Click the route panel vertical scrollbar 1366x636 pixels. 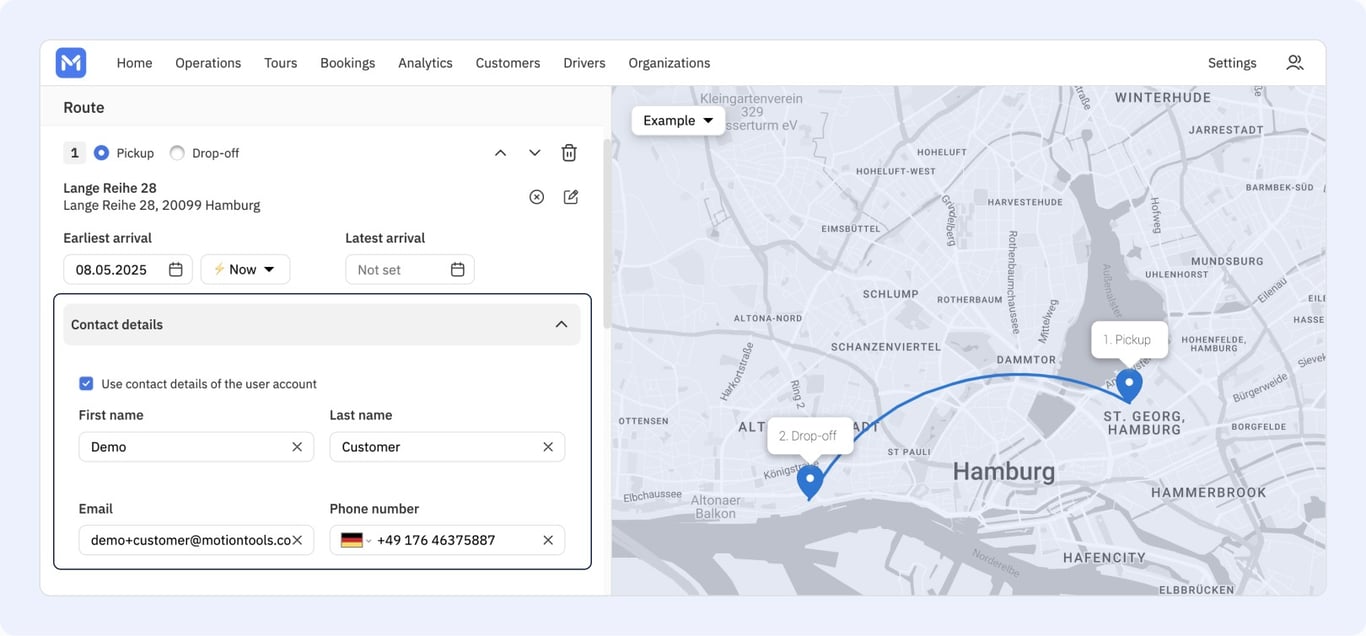[606, 233]
